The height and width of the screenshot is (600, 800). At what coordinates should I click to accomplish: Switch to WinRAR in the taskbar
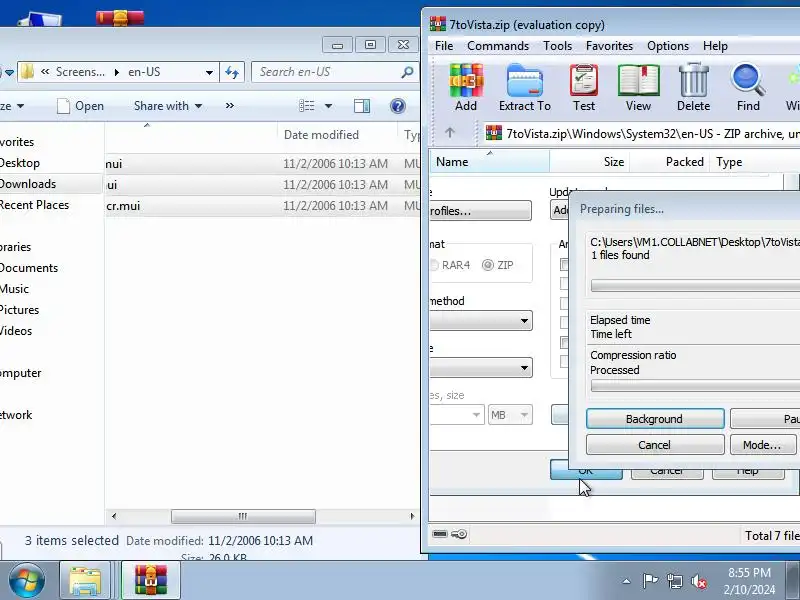coord(151,581)
